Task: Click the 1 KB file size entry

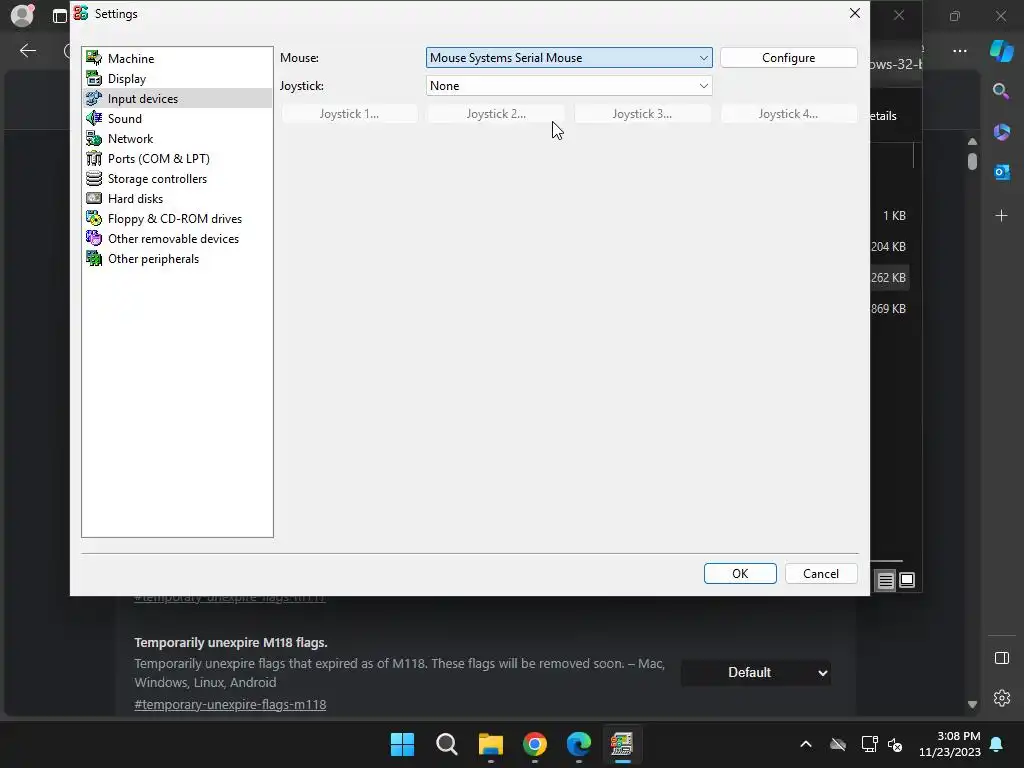Action: [x=894, y=216]
